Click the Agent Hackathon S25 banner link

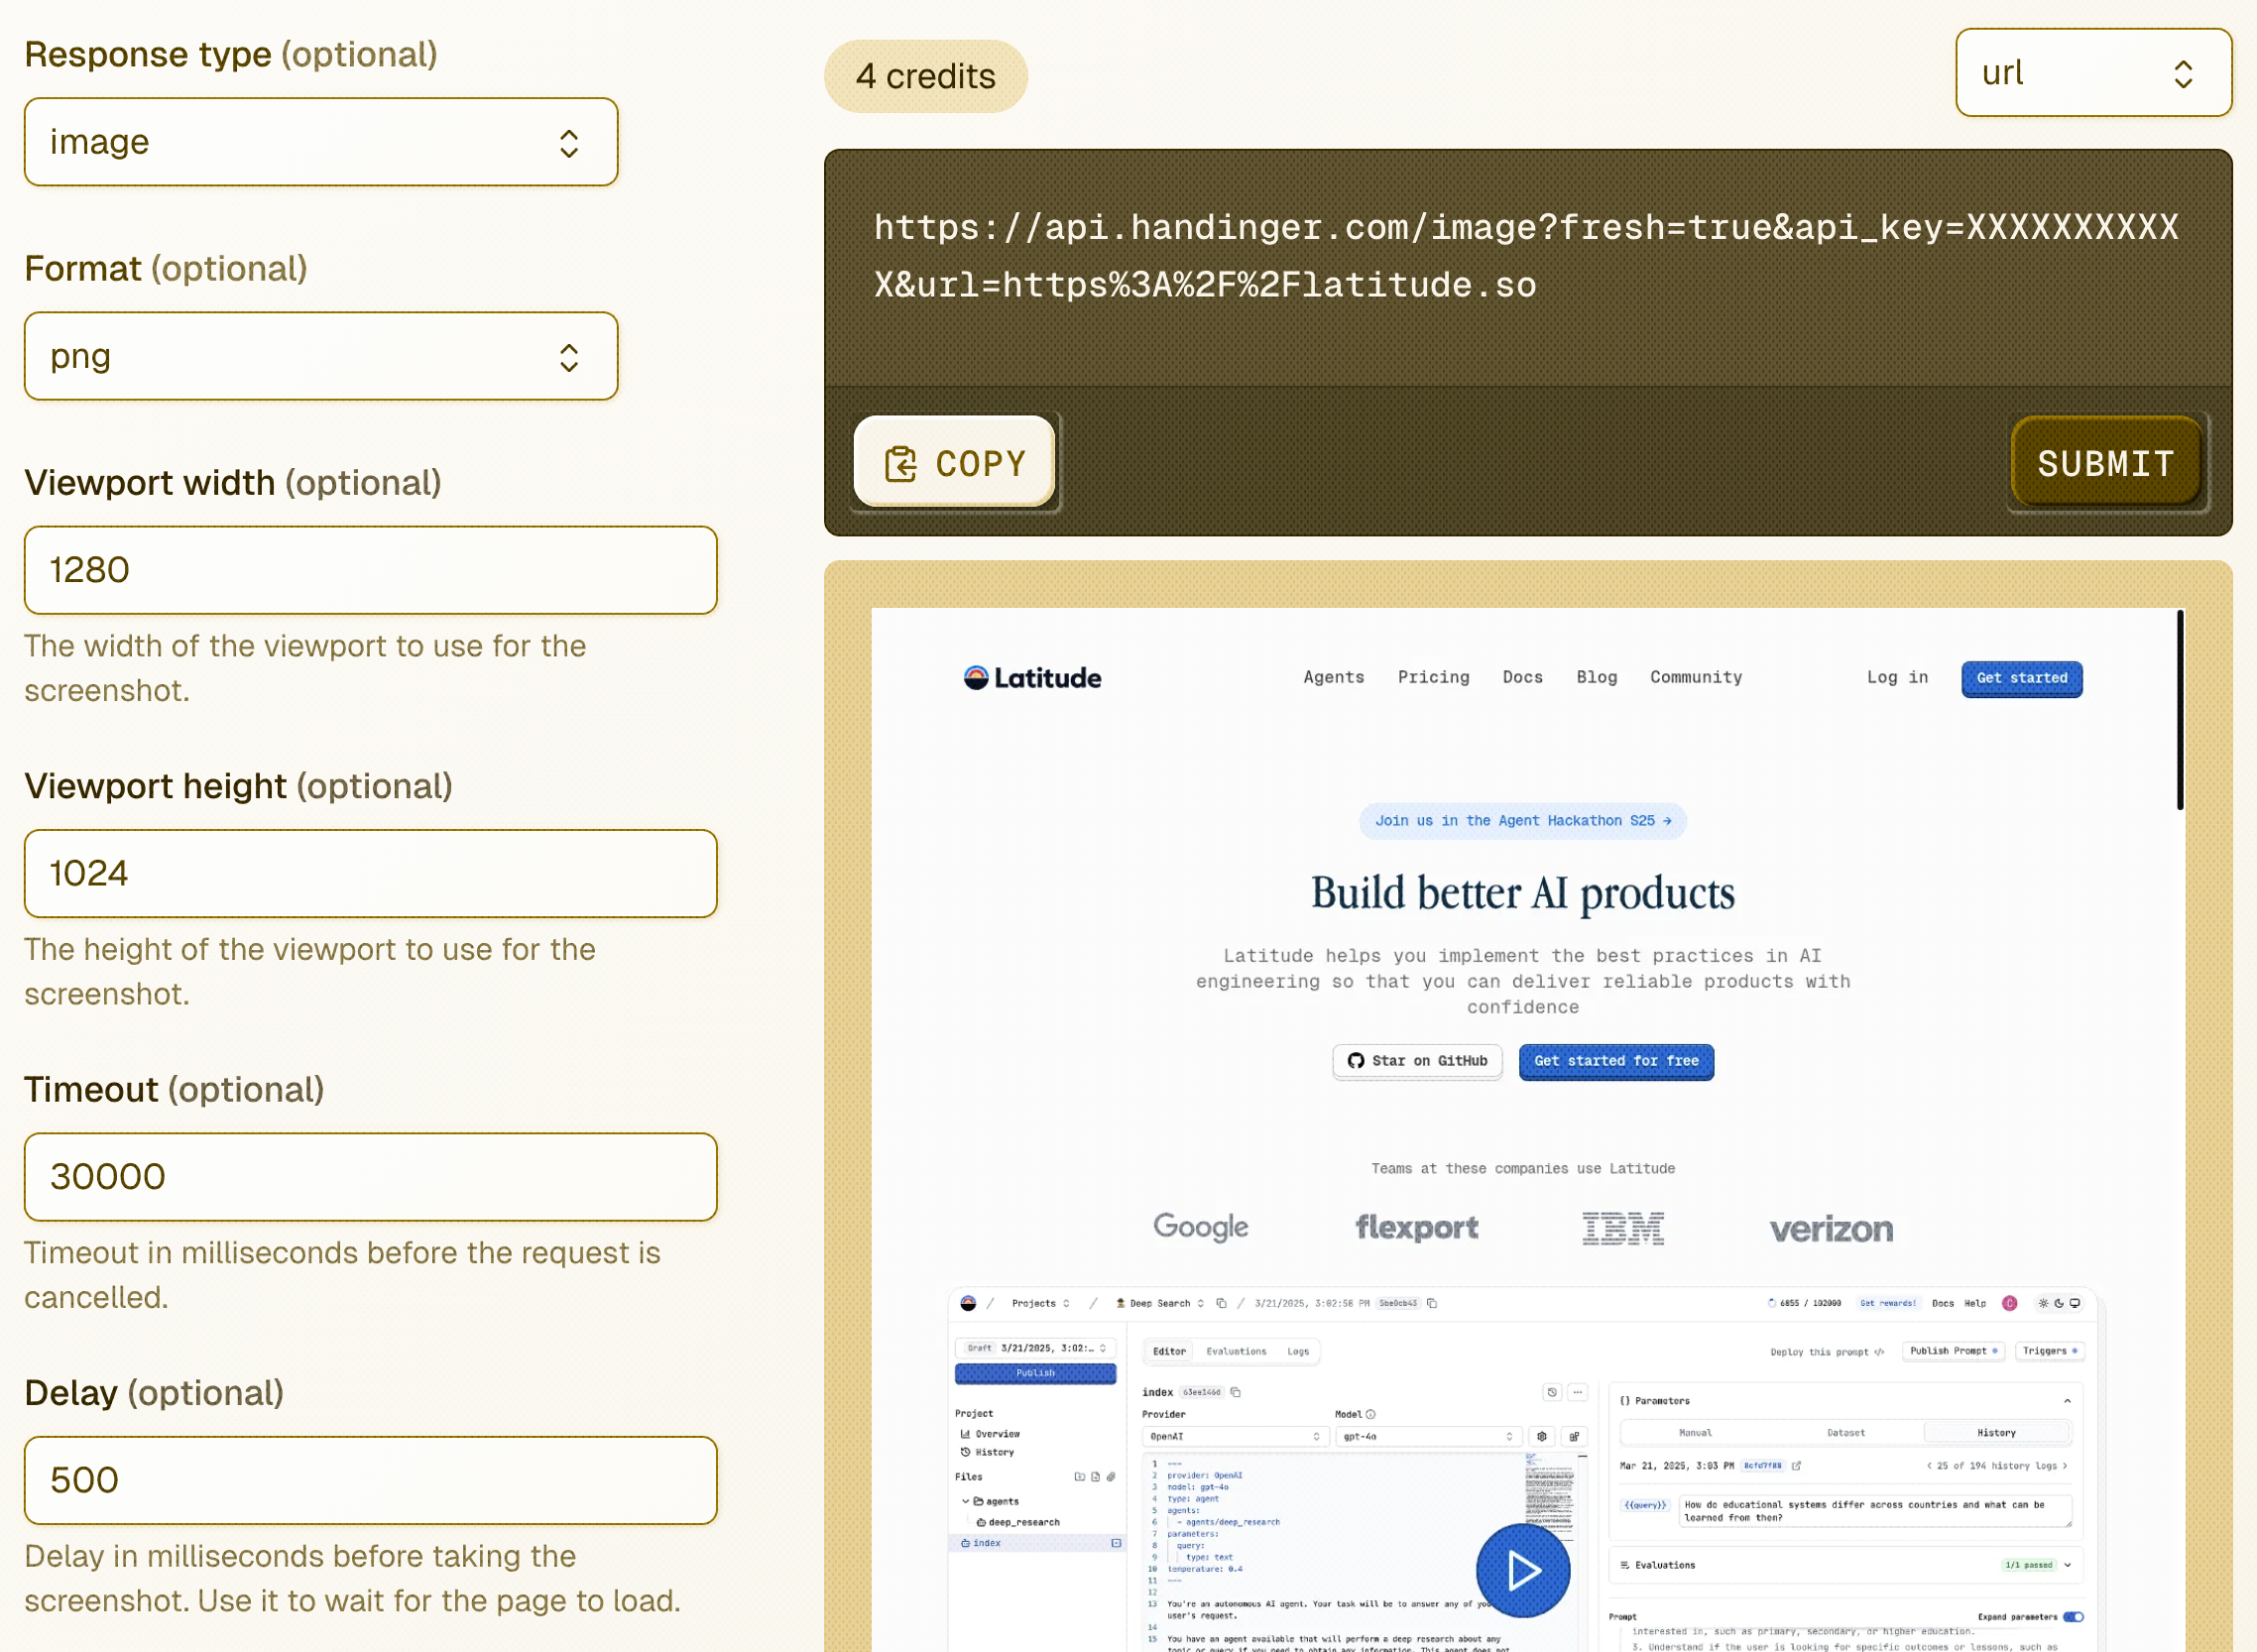(x=1522, y=821)
